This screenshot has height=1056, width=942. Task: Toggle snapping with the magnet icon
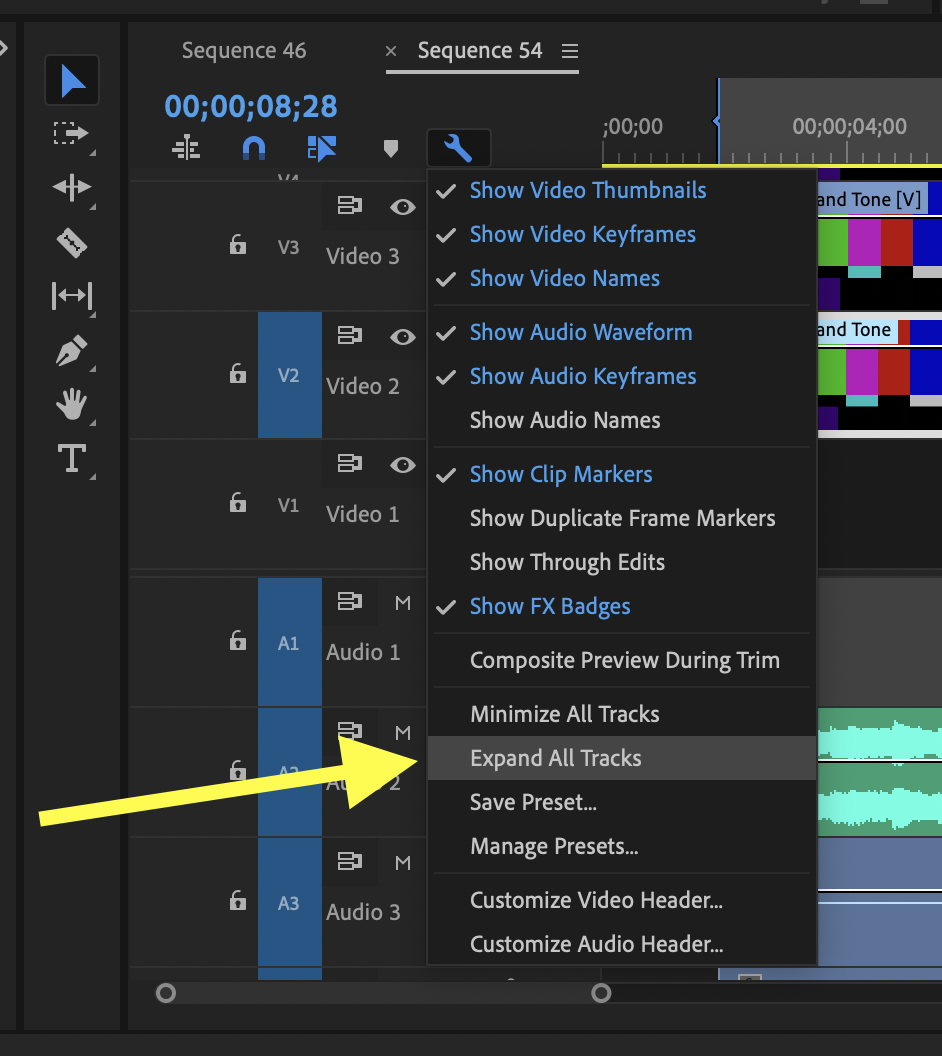(253, 147)
